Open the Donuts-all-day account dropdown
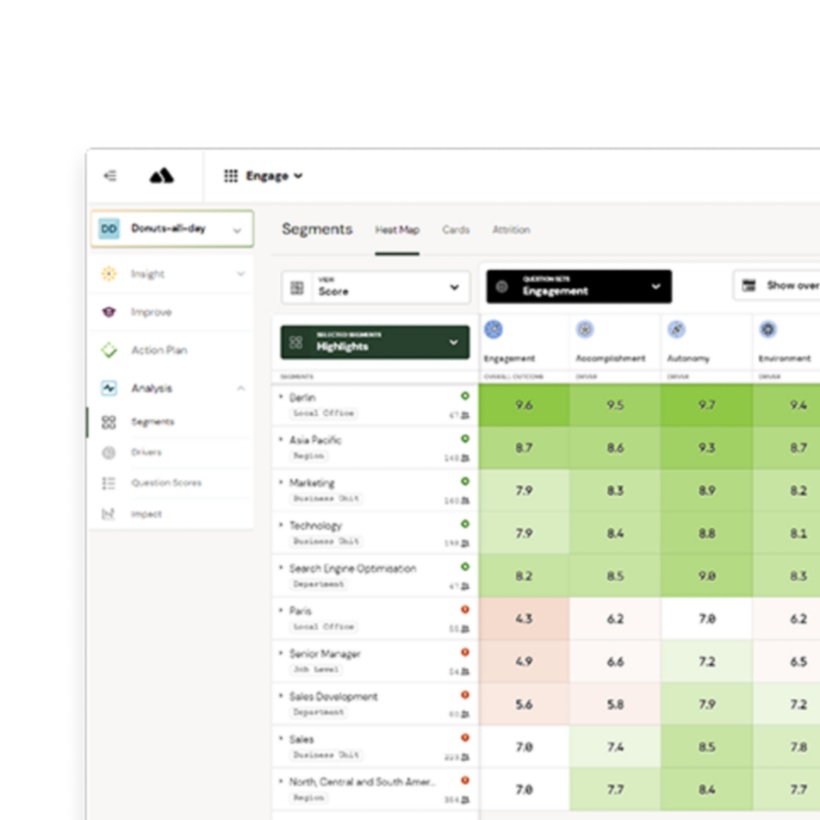The image size is (820, 820). point(172,229)
